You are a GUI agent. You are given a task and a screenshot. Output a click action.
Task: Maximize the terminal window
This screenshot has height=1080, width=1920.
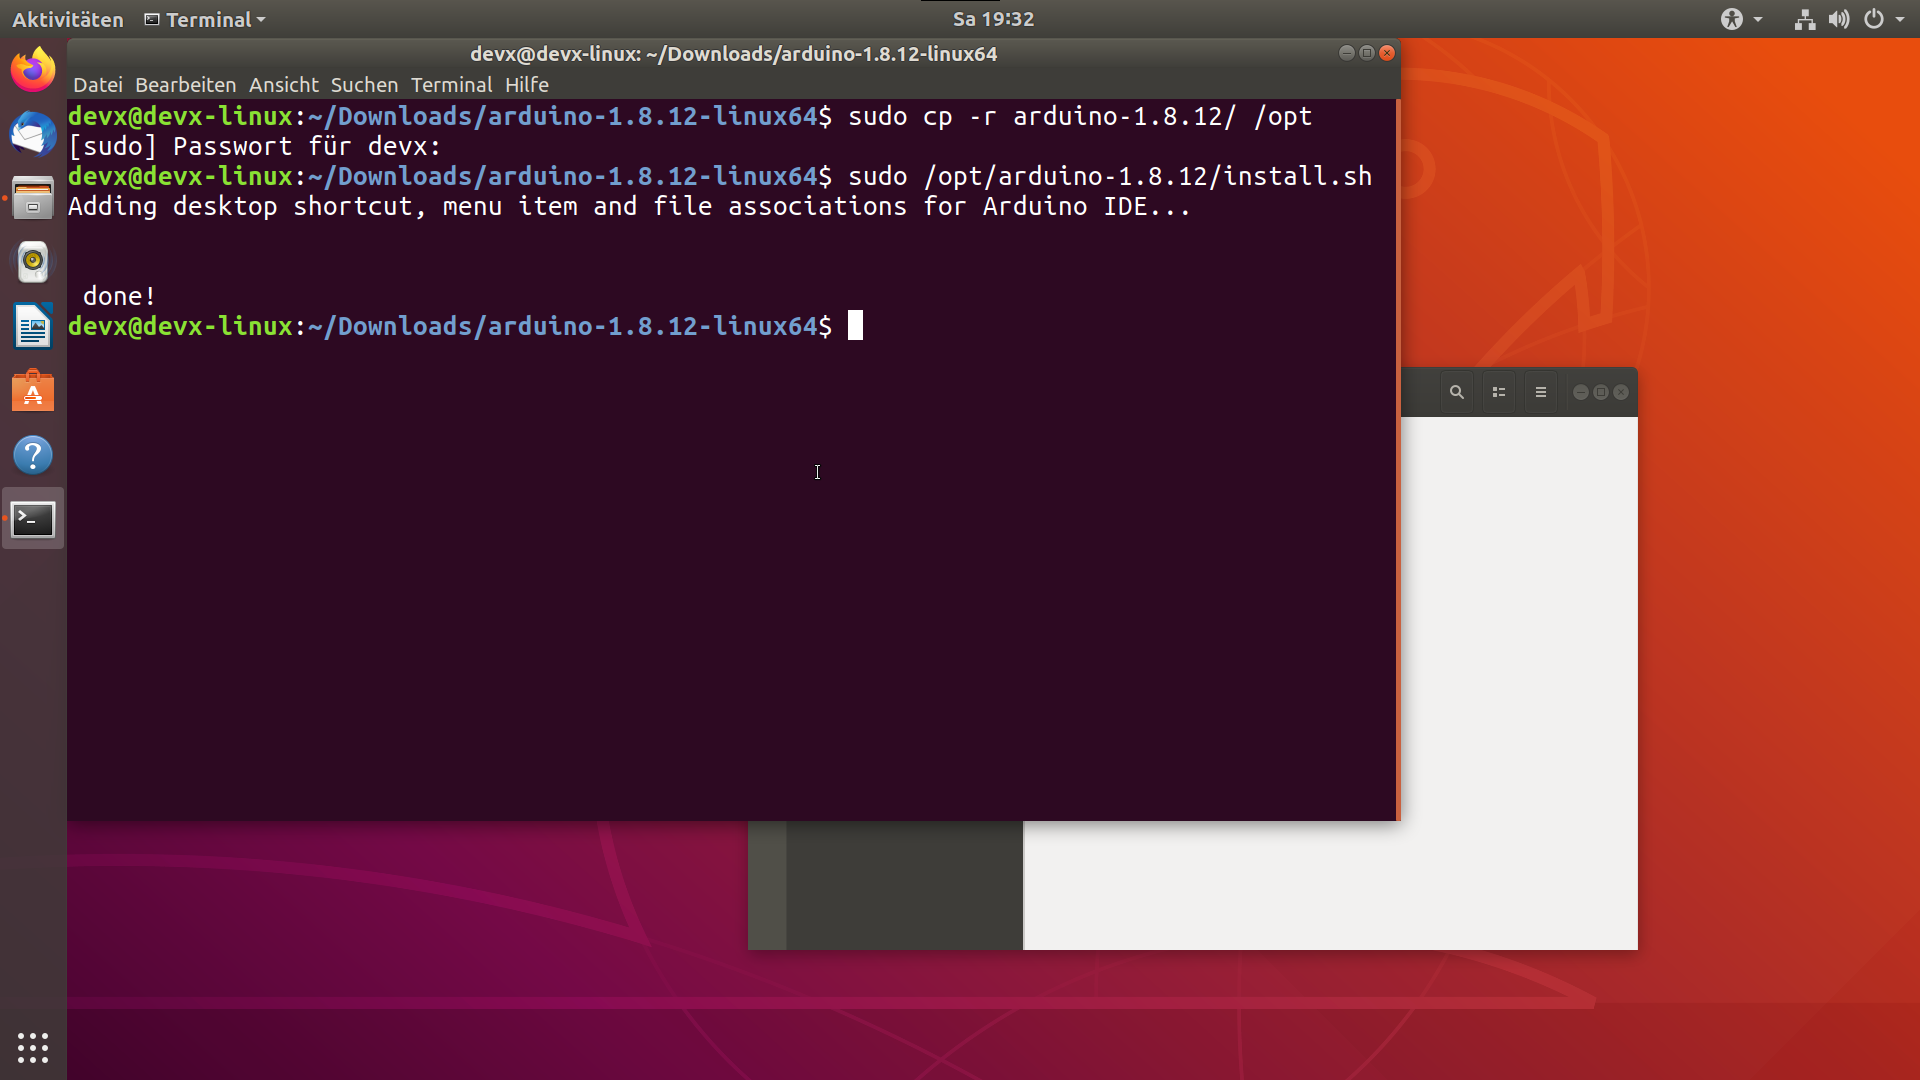(x=1367, y=53)
